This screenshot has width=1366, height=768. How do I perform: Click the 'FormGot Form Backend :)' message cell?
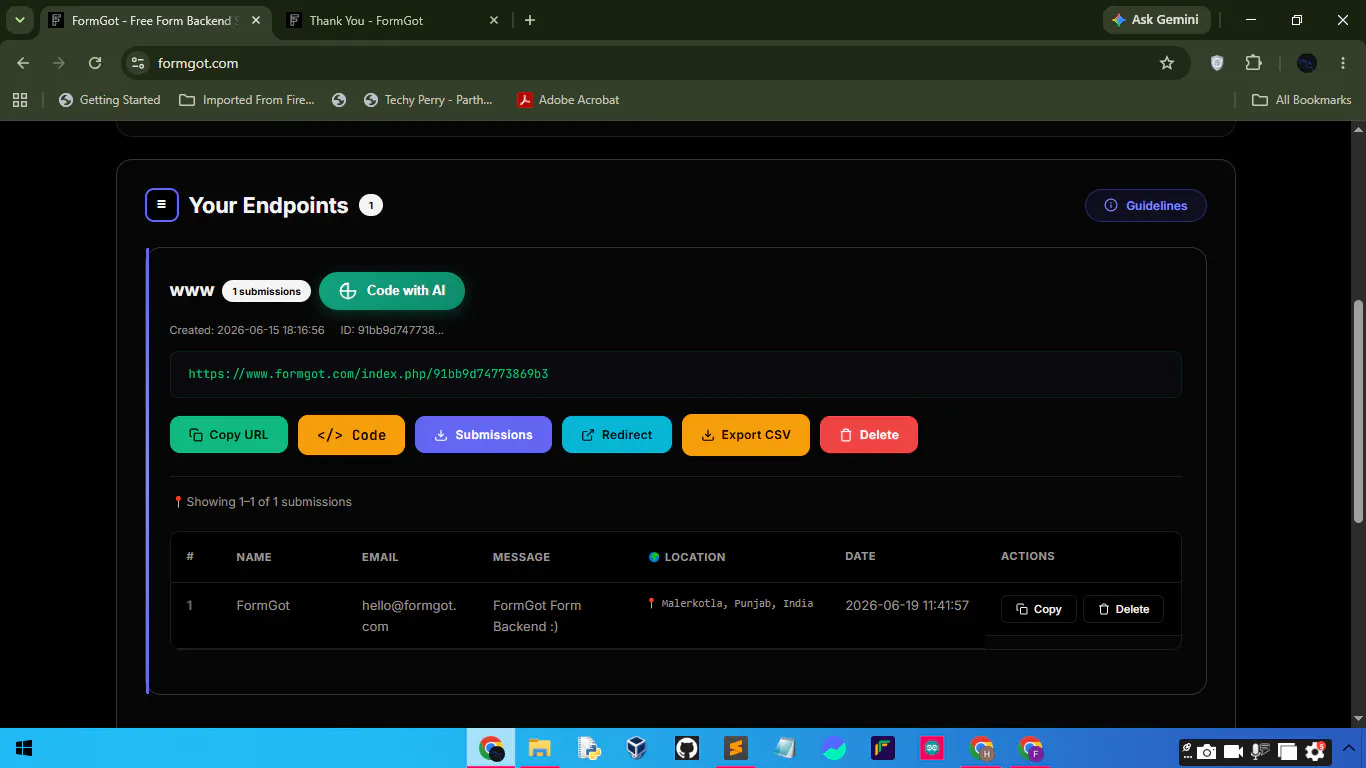click(x=537, y=616)
